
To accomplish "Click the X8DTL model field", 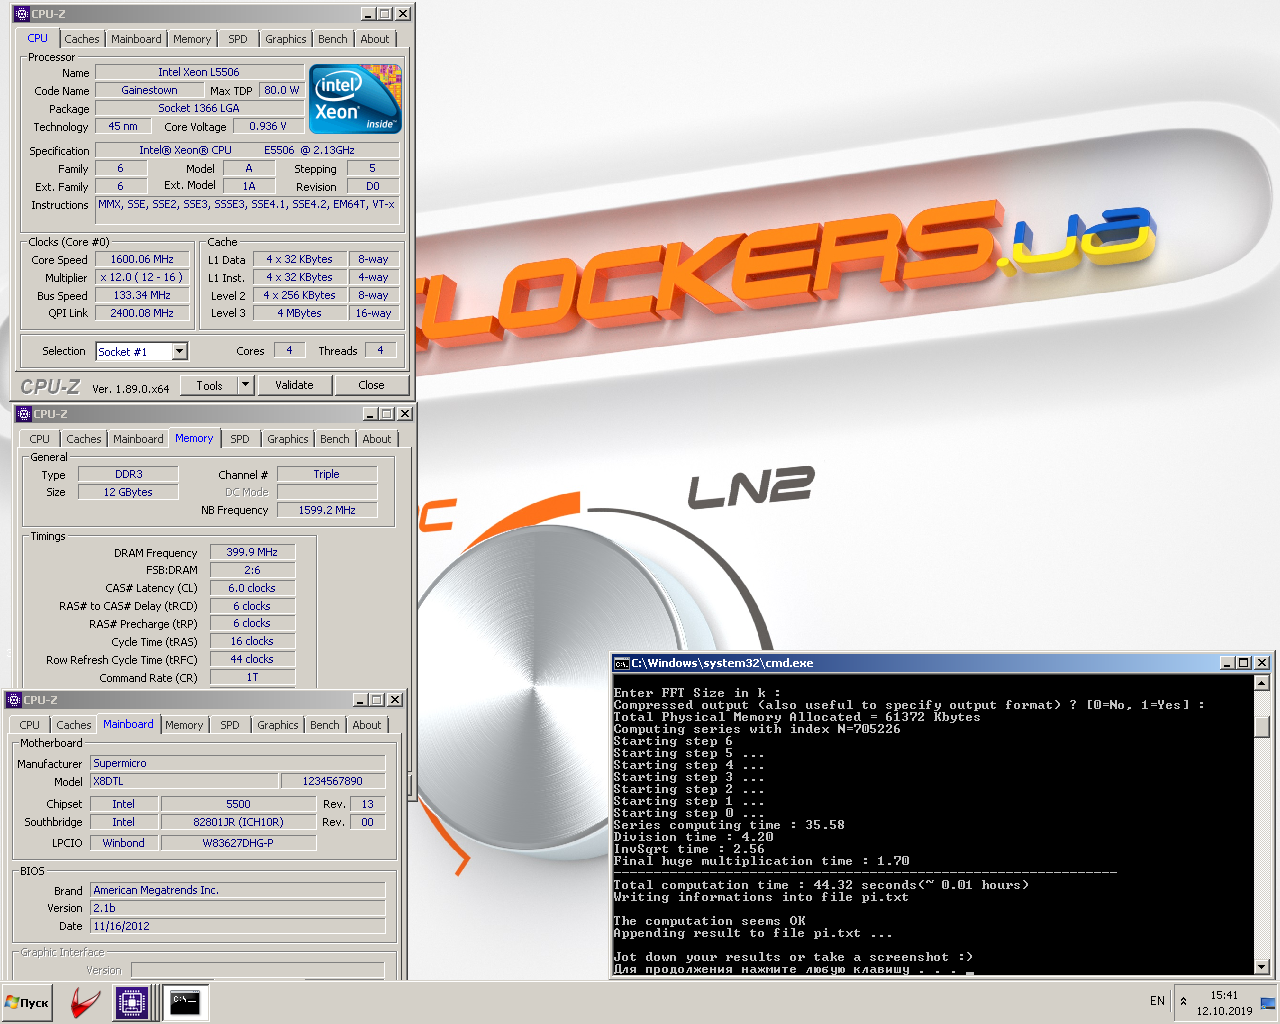I will click(x=184, y=781).
